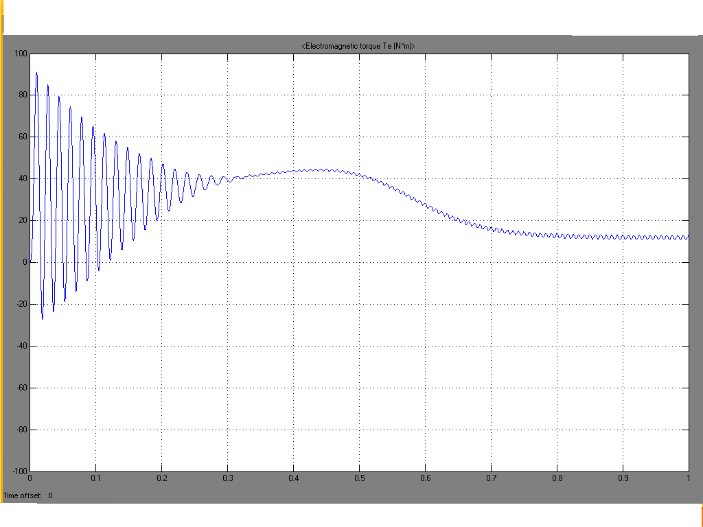This screenshot has height=527, width=703.
Task: Click the 0.7 tick label on x-axis
Action: point(490,479)
